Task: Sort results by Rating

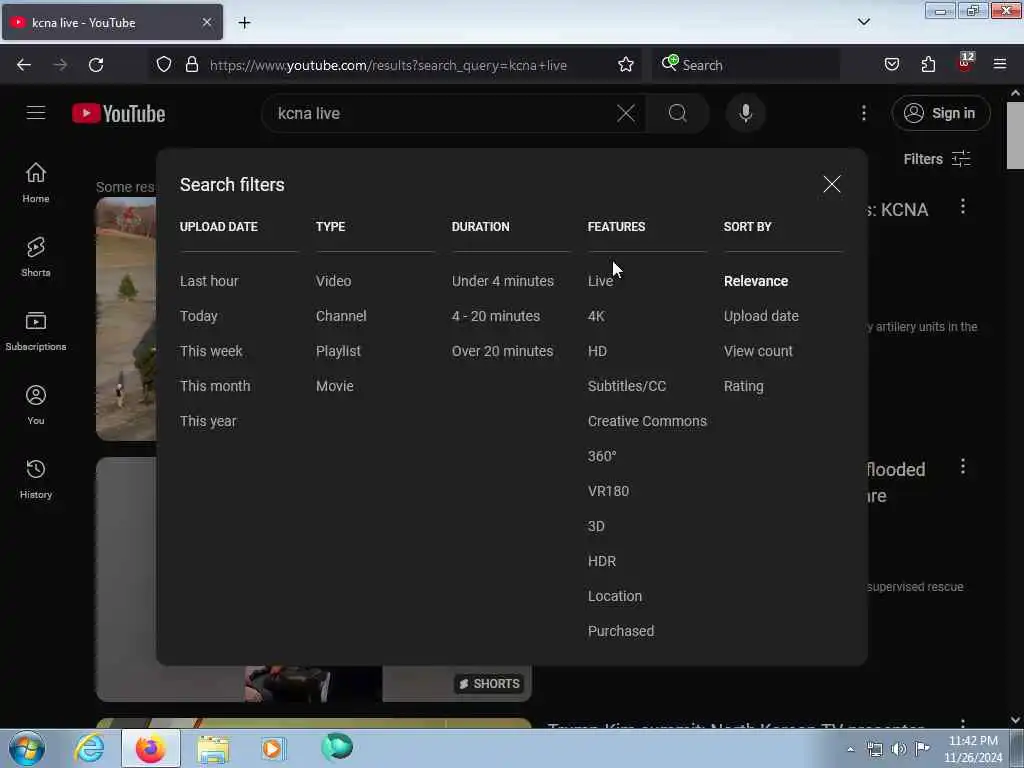Action: 743,386
